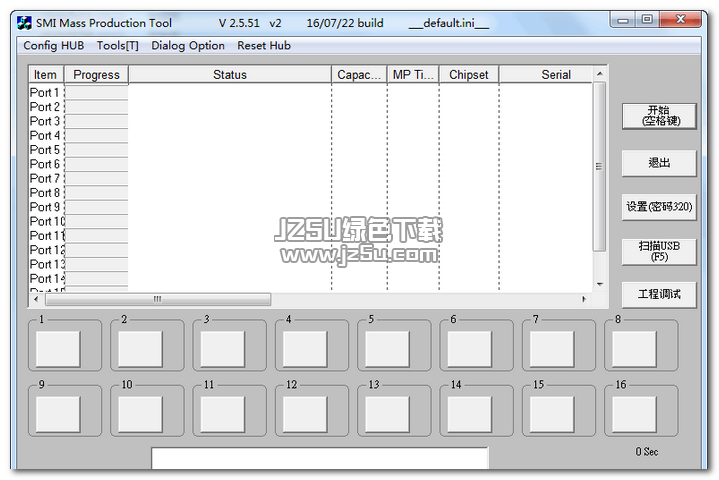The width and height of the screenshot is (719, 480).
Task: Click the Port 1 progress bar
Action: pyautogui.click(x=96, y=93)
